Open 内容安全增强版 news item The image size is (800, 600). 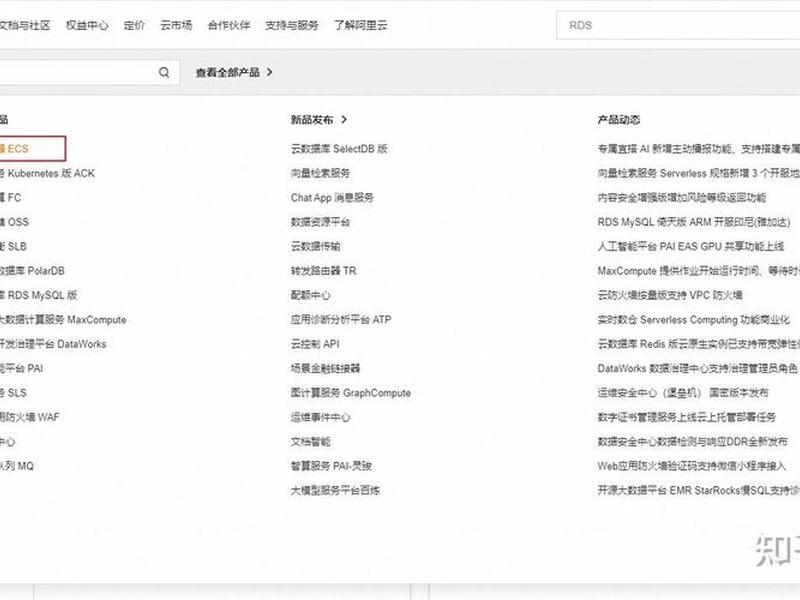point(682,197)
